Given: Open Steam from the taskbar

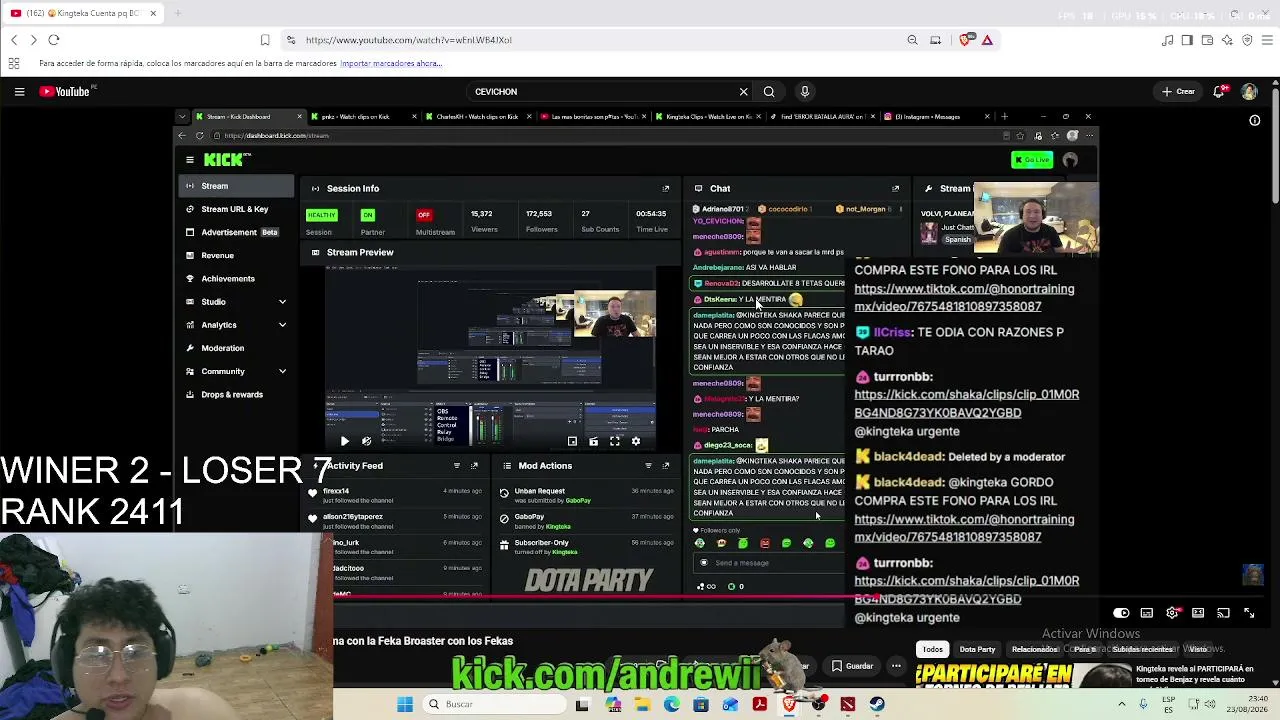Looking at the screenshot, I should [x=877, y=705].
